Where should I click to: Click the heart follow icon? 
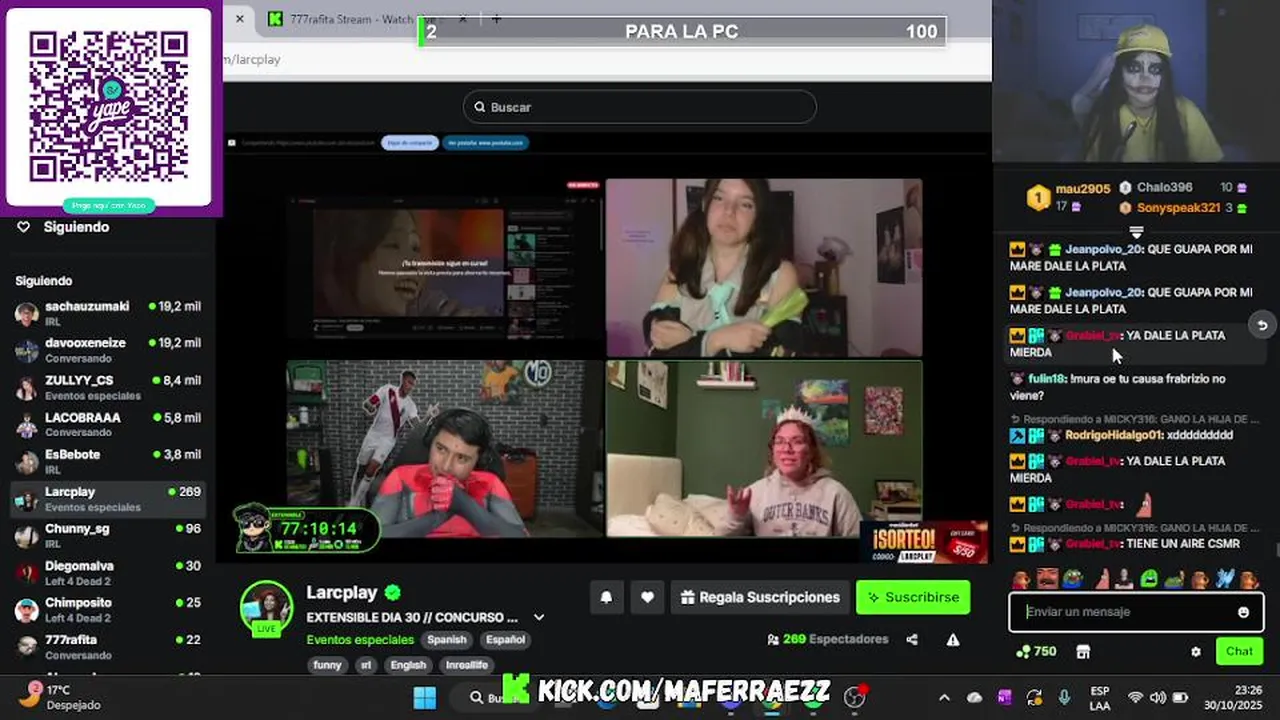point(647,597)
